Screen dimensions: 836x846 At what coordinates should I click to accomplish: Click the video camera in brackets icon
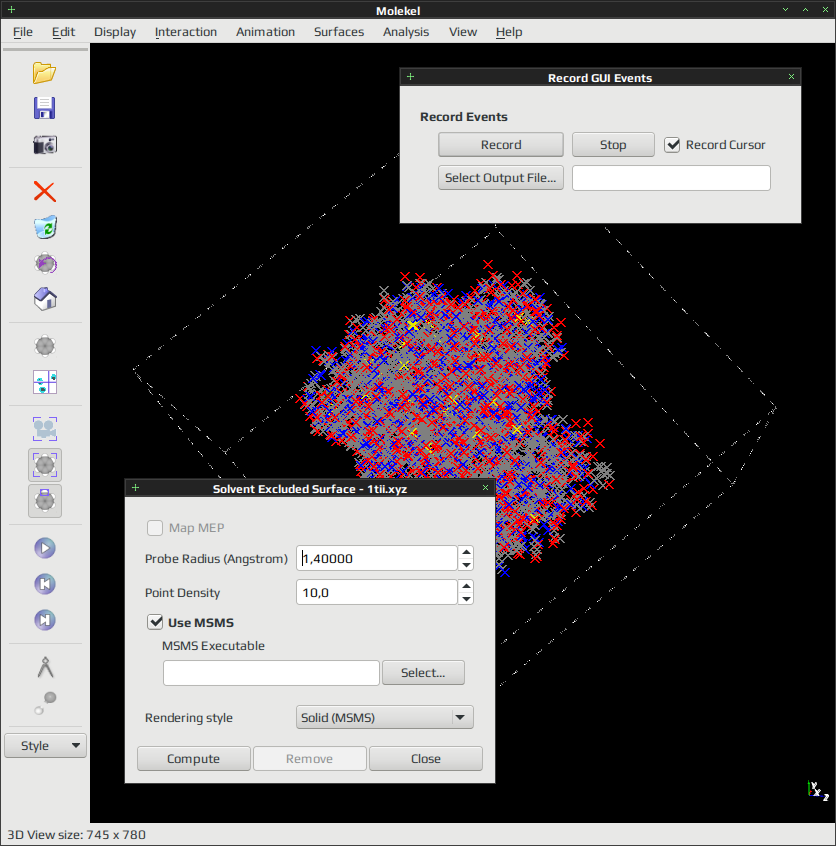[45, 429]
